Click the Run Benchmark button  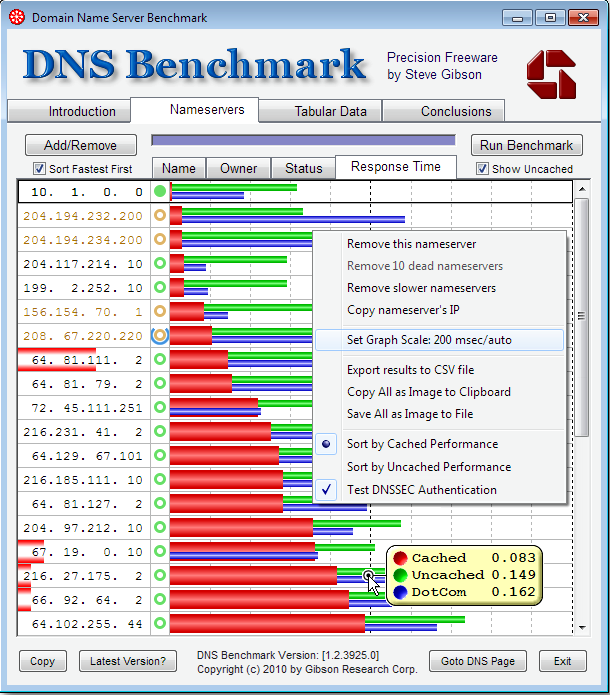[527, 145]
